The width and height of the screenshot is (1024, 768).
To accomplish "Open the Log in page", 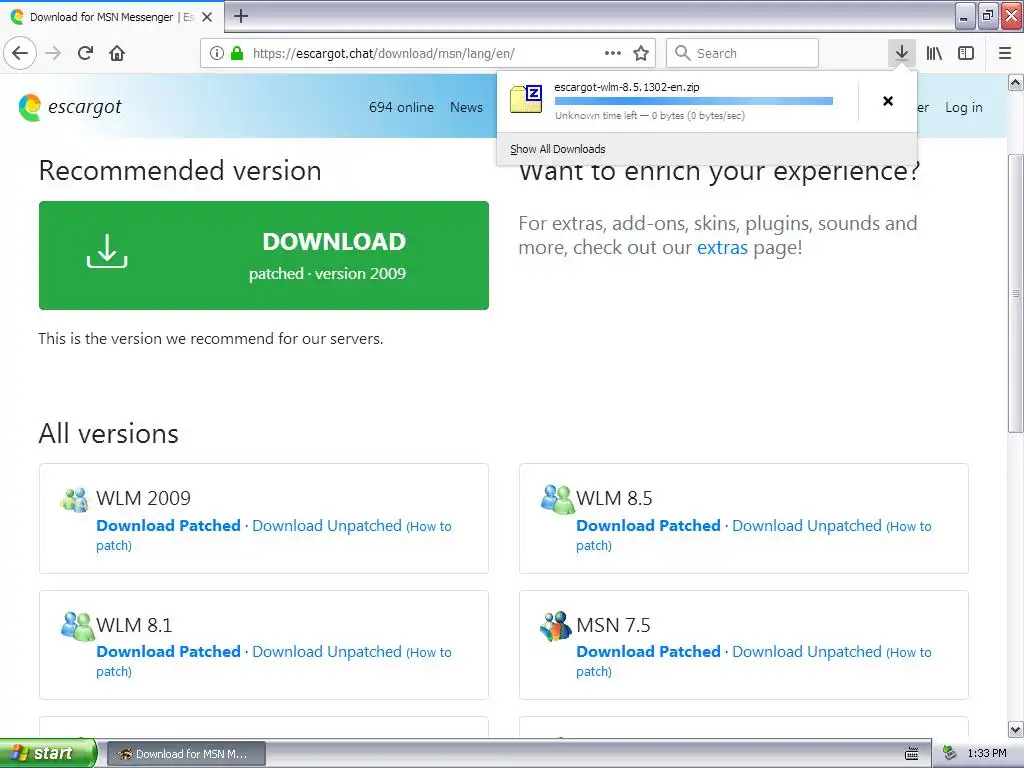I will coord(963,107).
